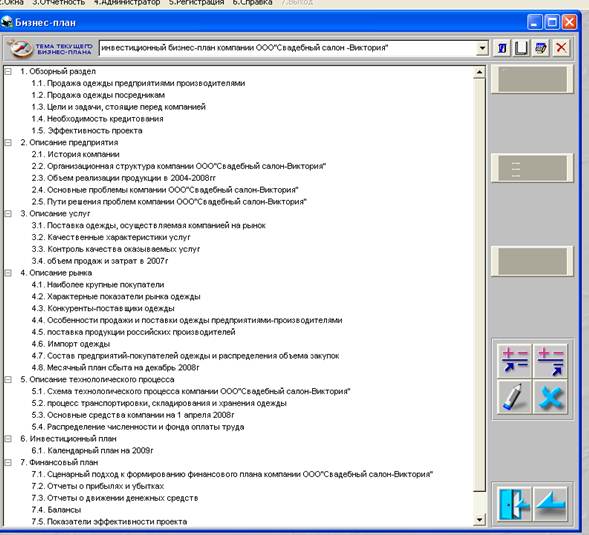Click the blue back arrow icon
Image resolution: width=589 pixels, height=535 pixels.
[x=550, y=503]
